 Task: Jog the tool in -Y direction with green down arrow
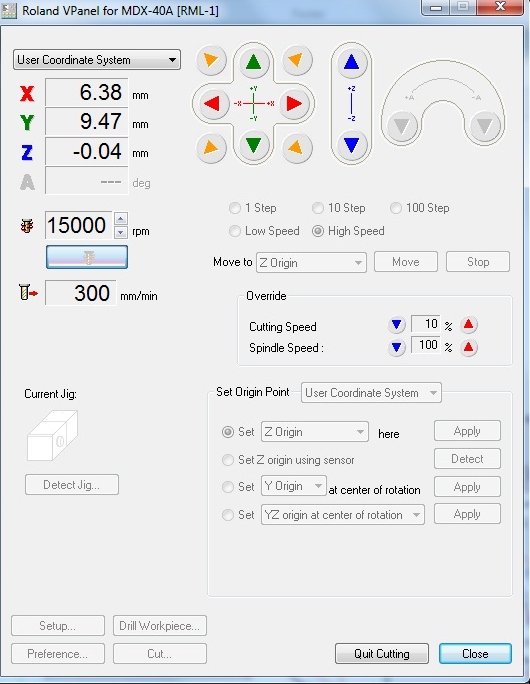point(253,146)
